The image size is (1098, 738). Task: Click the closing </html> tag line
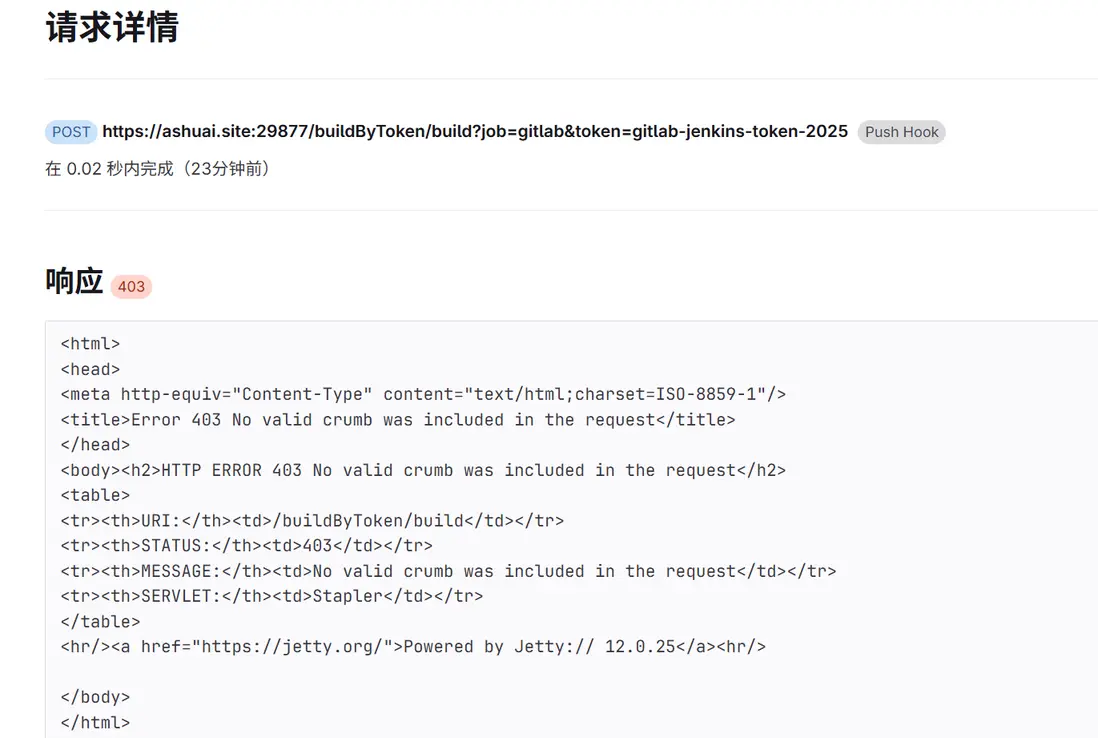tap(95, 722)
